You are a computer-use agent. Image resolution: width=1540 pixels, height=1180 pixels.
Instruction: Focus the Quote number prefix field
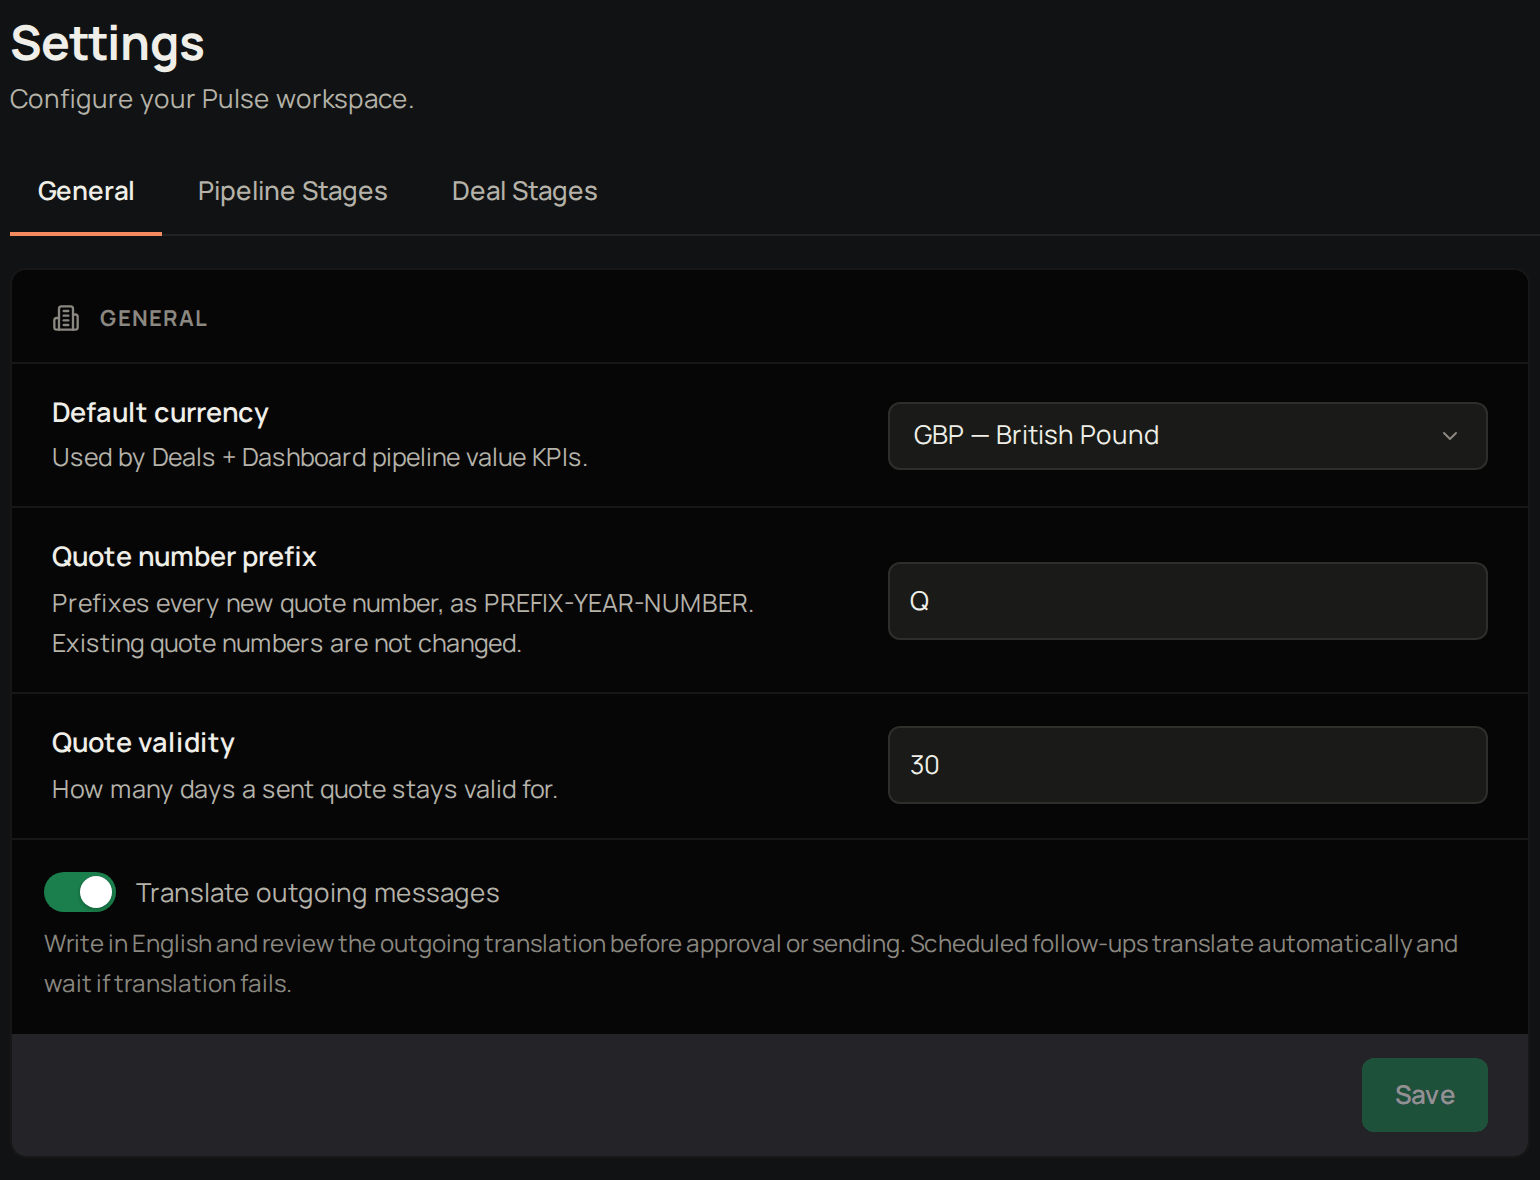pos(1187,601)
